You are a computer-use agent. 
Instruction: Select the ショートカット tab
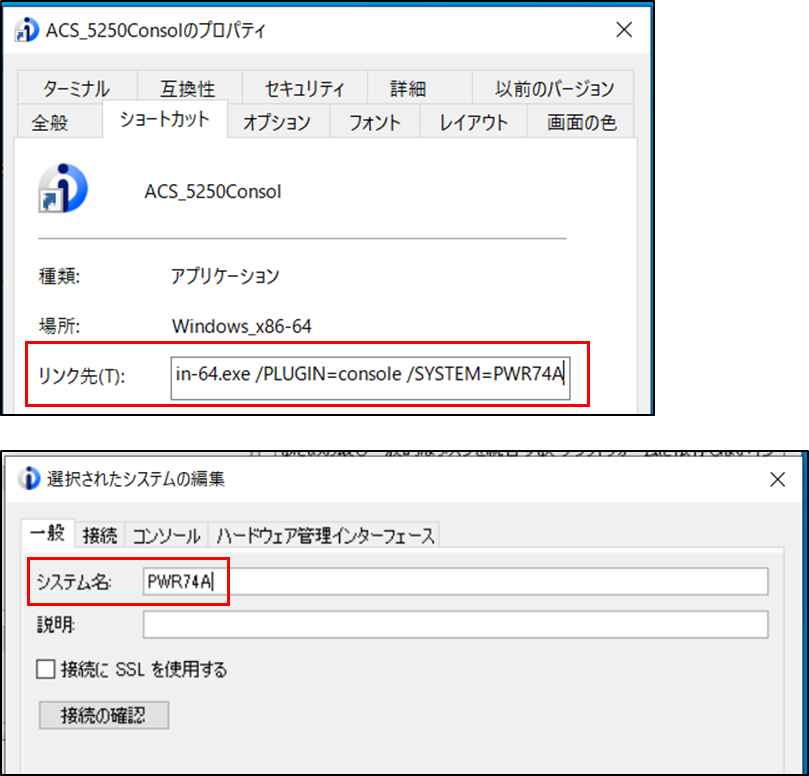coord(165,119)
